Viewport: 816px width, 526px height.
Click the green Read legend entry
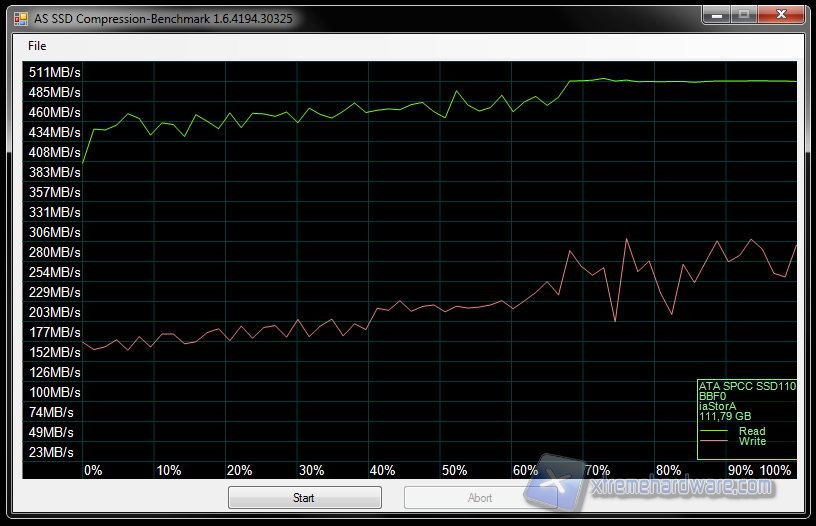pyautogui.click(x=751, y=431)
